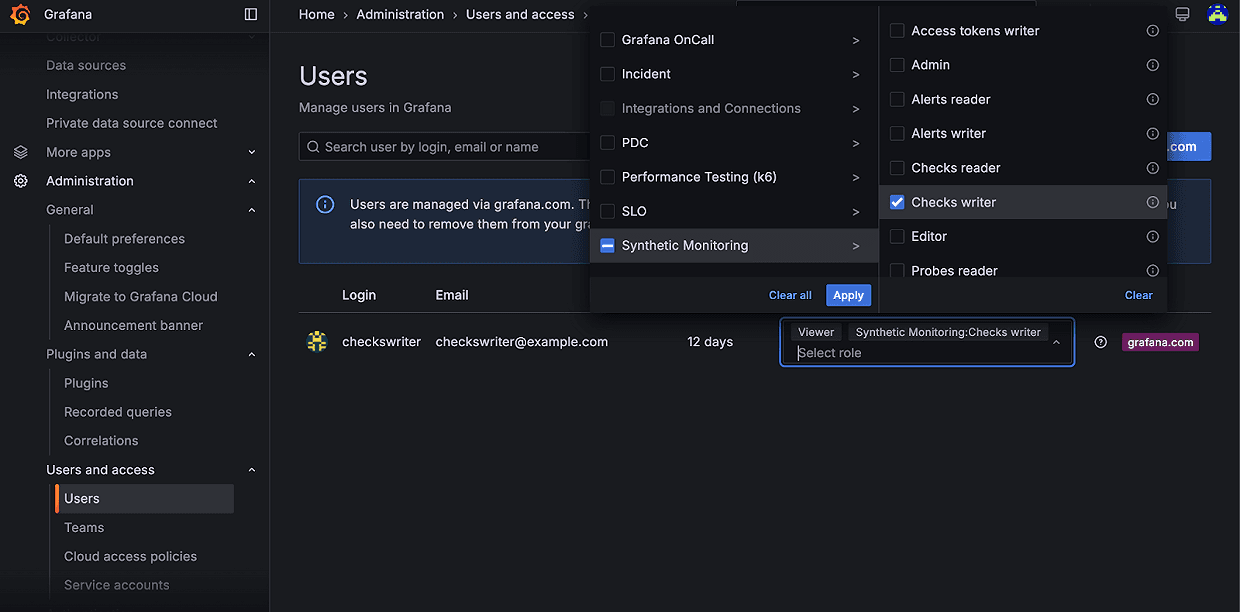1240x612 pixels.
Task: Apply the selected roles
Action: (x=848, y=295)
